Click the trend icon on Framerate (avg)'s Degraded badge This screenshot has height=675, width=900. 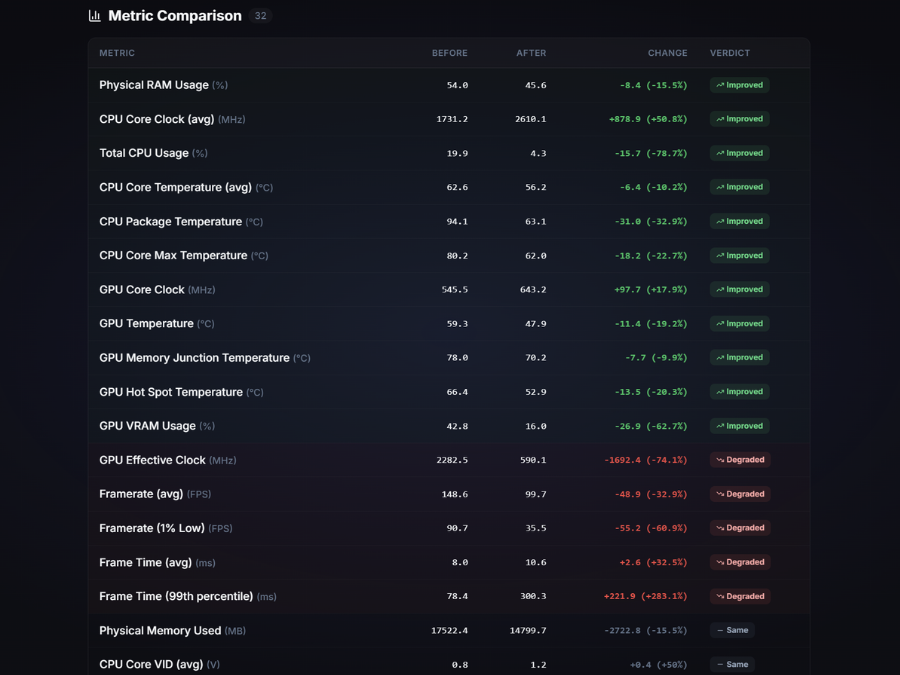pos(721,493)
